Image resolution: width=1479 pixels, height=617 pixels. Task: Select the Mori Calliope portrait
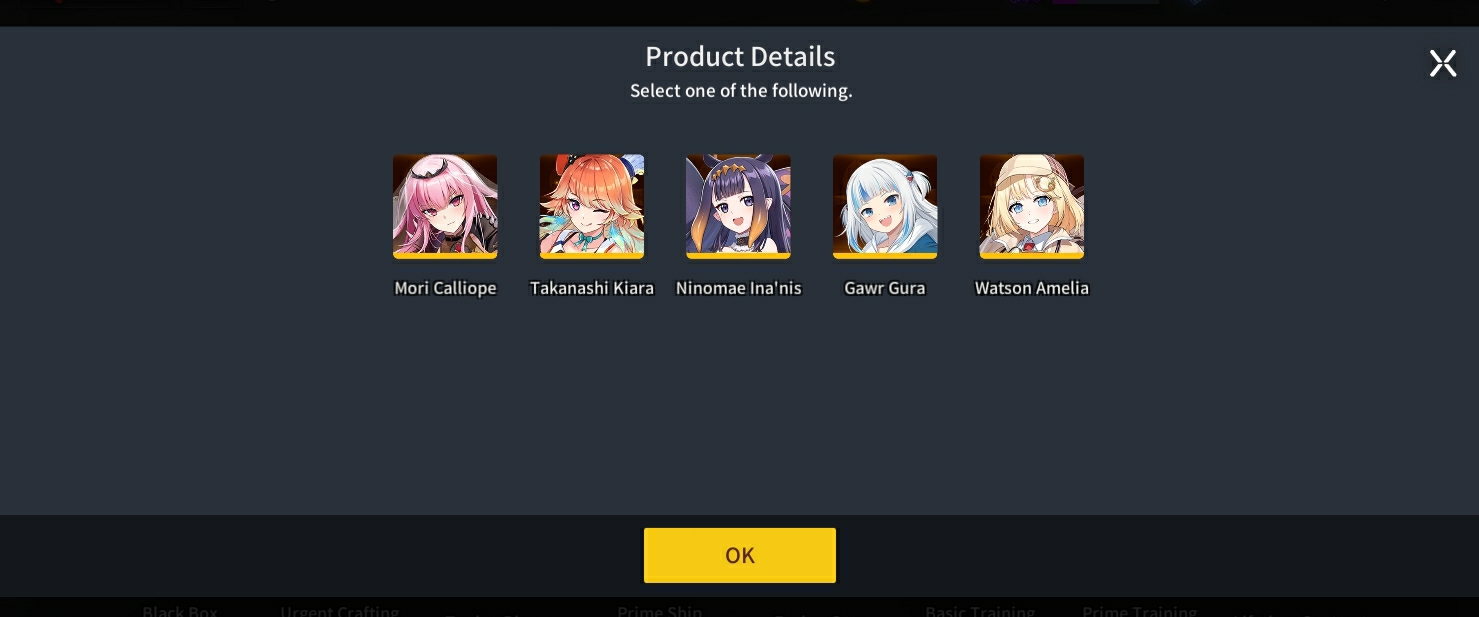click(x=445, y=206)
